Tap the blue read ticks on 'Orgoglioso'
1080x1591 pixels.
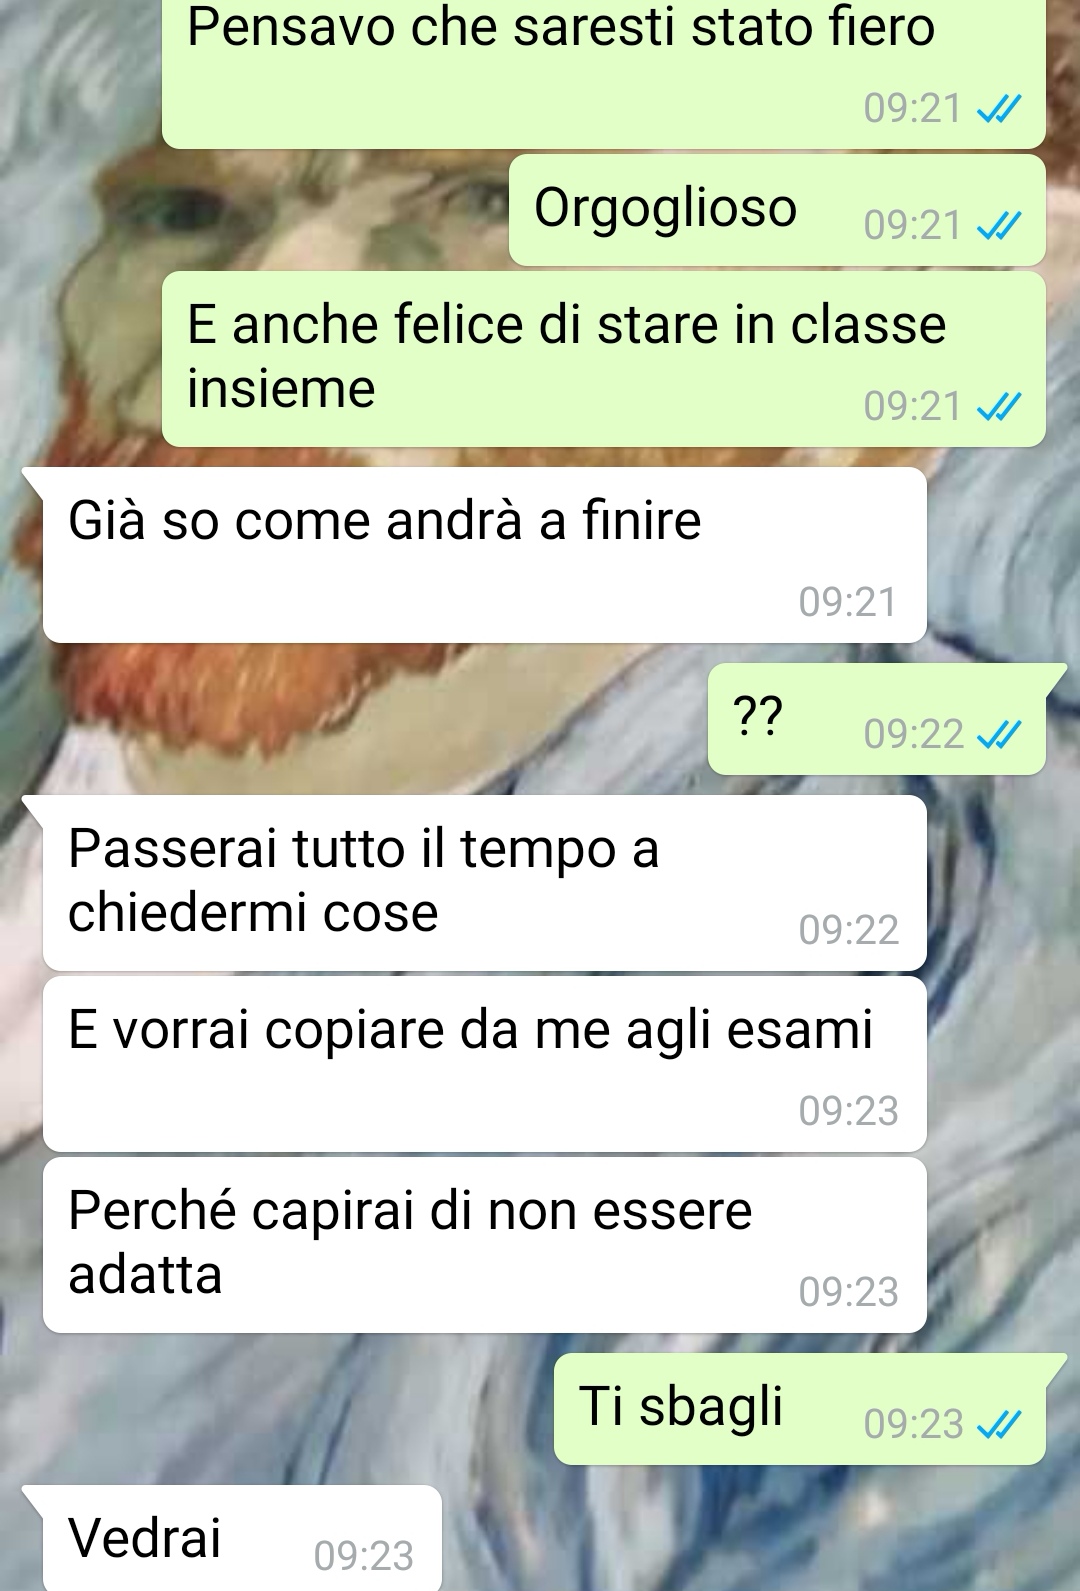[999, 226]
